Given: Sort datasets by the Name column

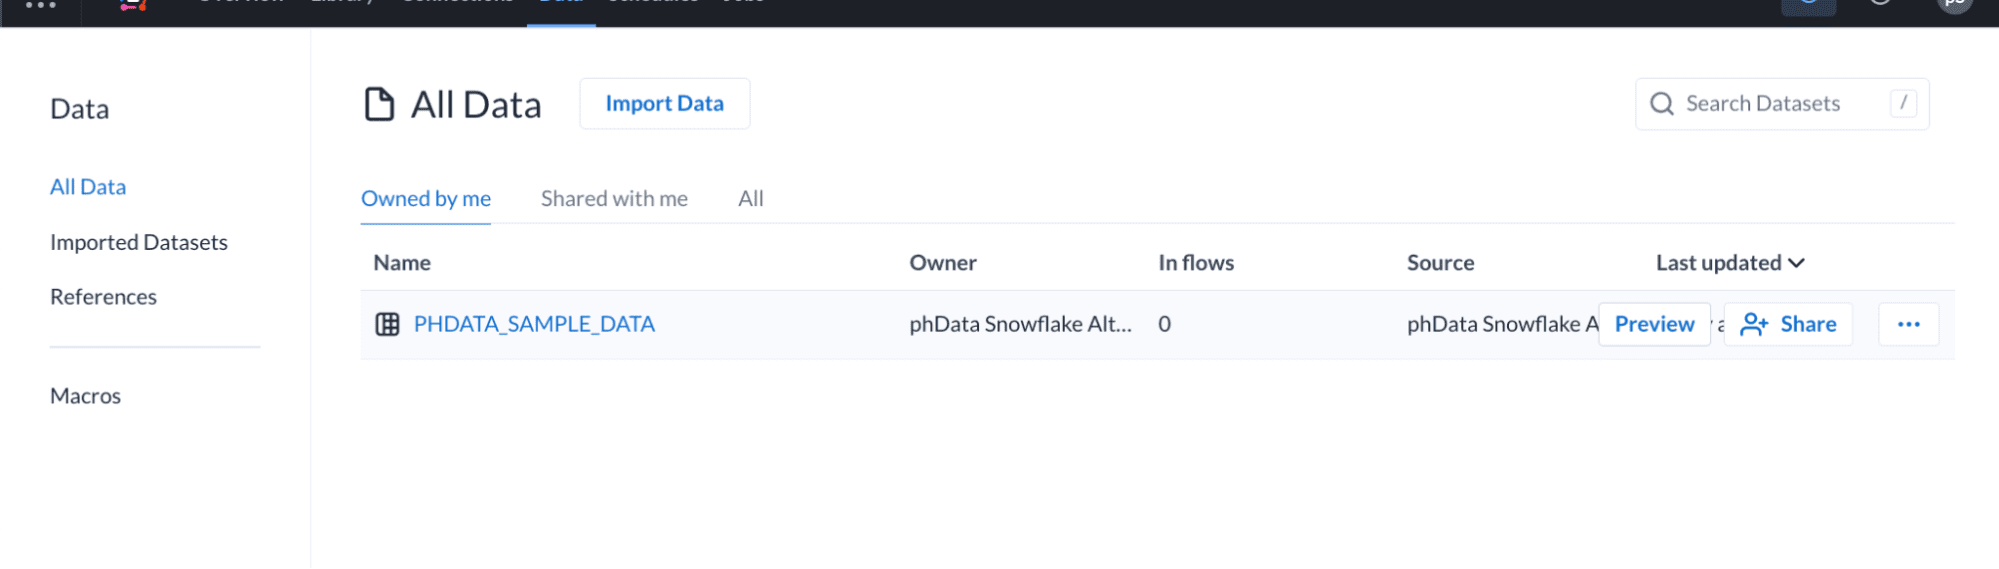Looking at the screenshot, I should [x=402, y=263].
